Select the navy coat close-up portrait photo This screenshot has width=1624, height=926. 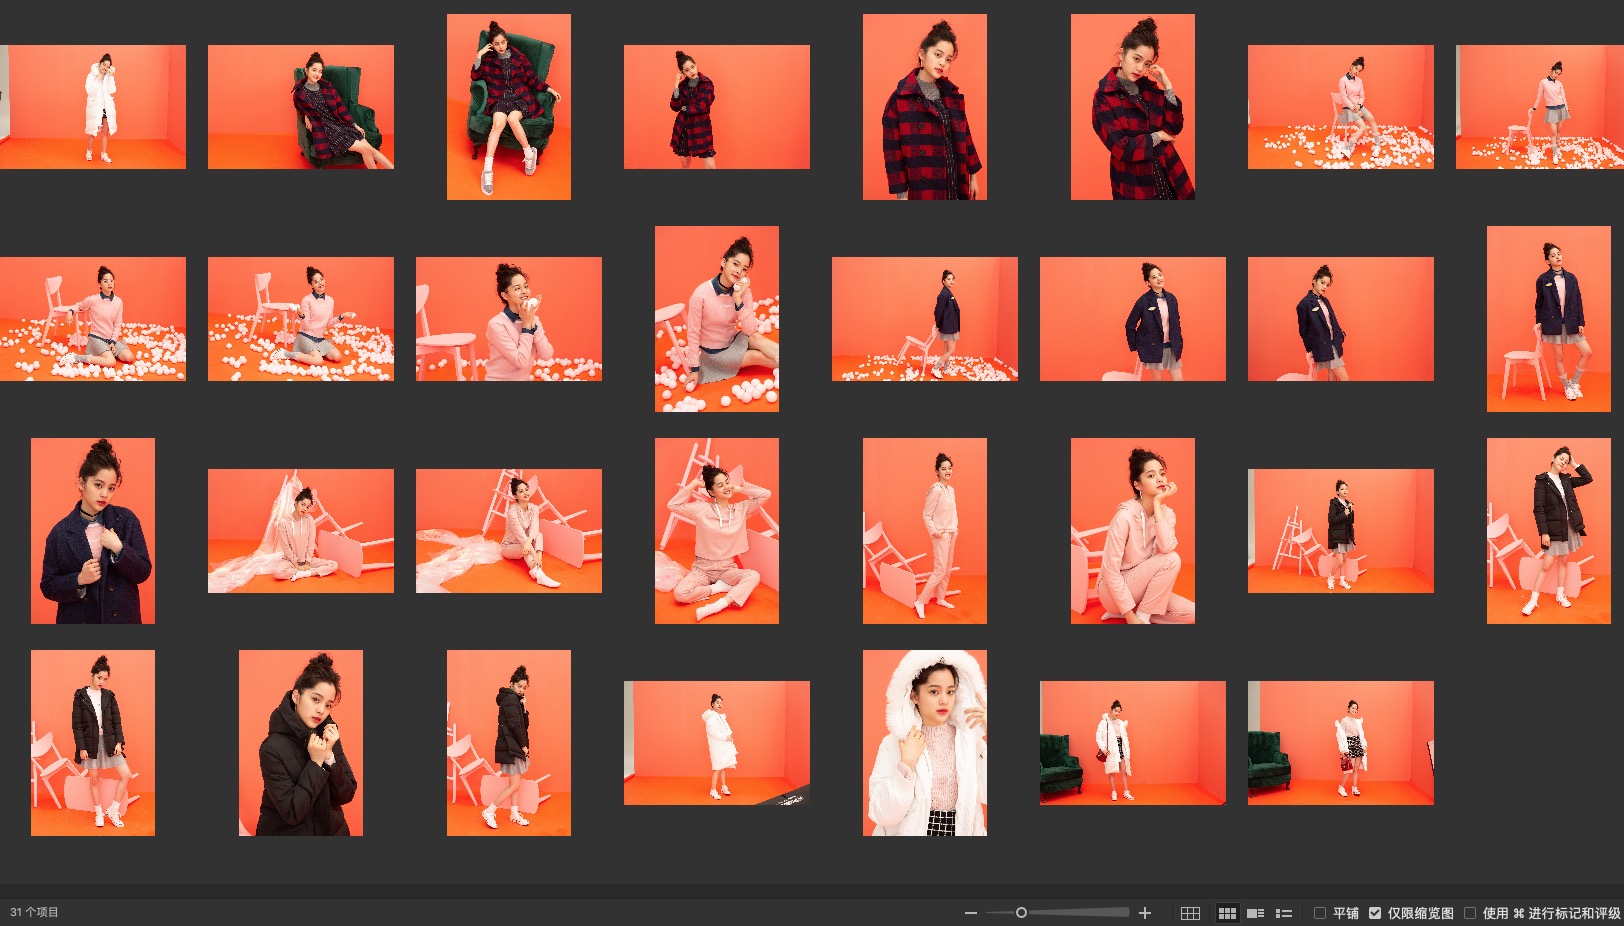[92, 531]
